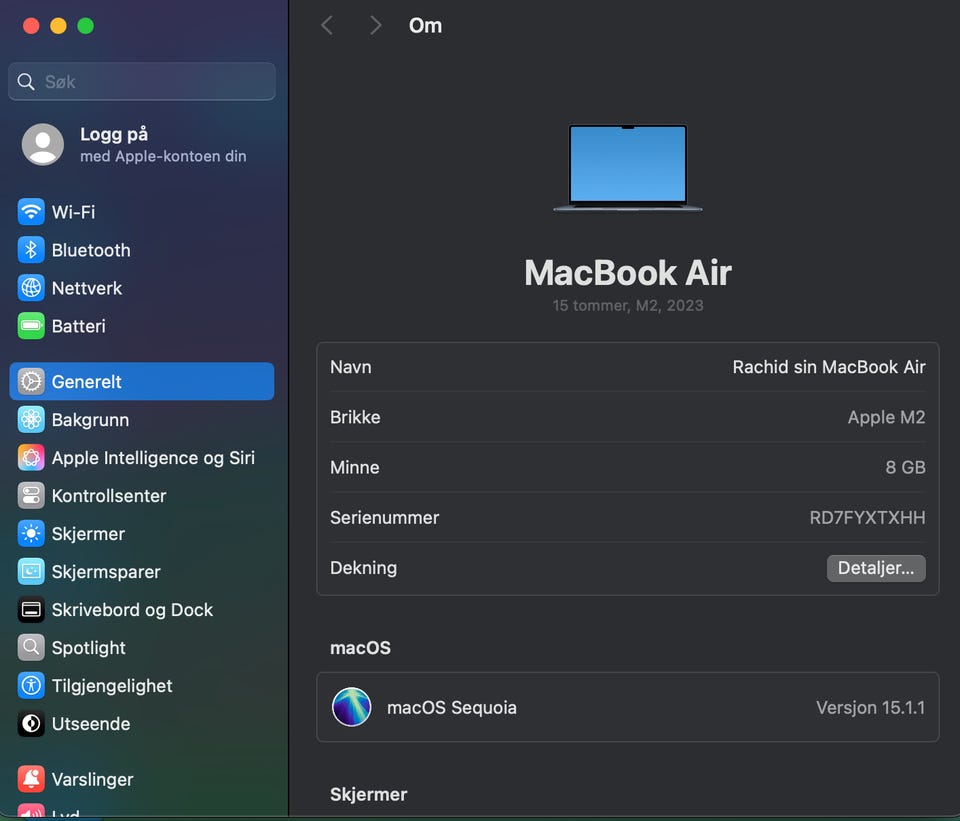The width and height of the screenshot is (960, 821).
Task: Select the Bluetooth icon in sidebar
Action: [x=31, y=250]
